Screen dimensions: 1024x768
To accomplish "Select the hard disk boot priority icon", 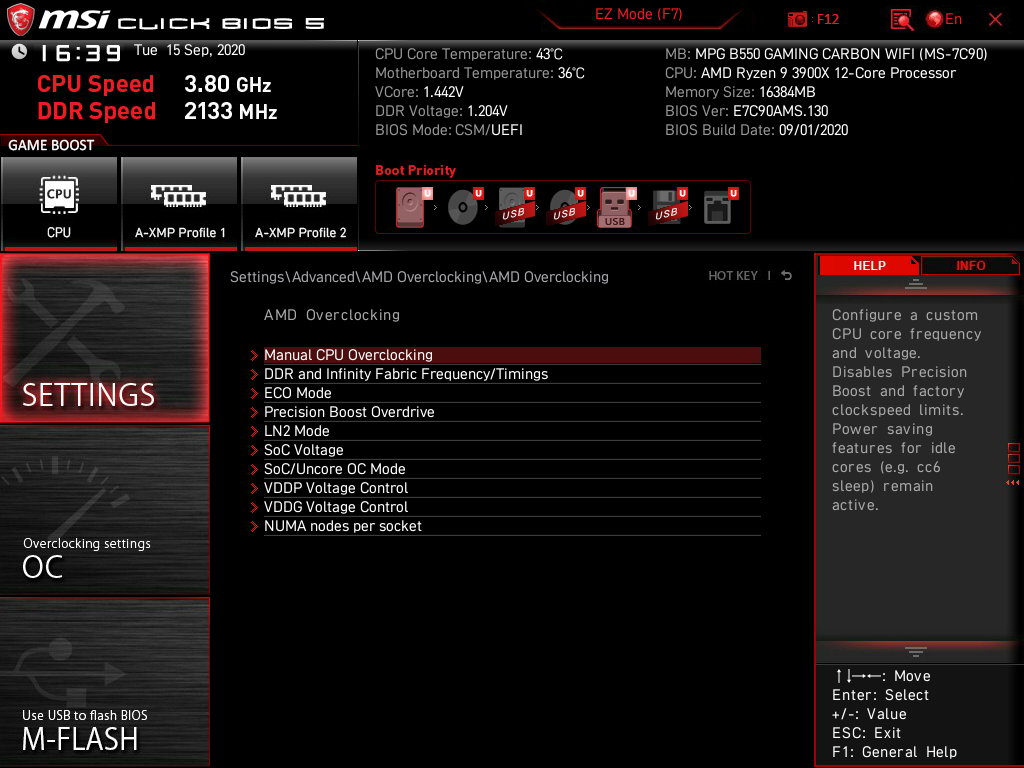I will (x=411, y=207).
